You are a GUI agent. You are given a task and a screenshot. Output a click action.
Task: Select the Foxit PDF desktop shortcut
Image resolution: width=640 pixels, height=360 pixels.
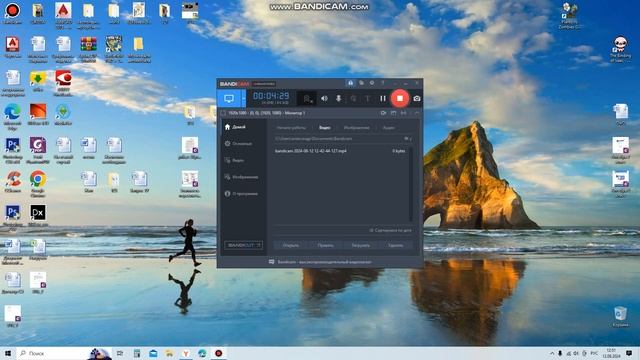[38, 150]
